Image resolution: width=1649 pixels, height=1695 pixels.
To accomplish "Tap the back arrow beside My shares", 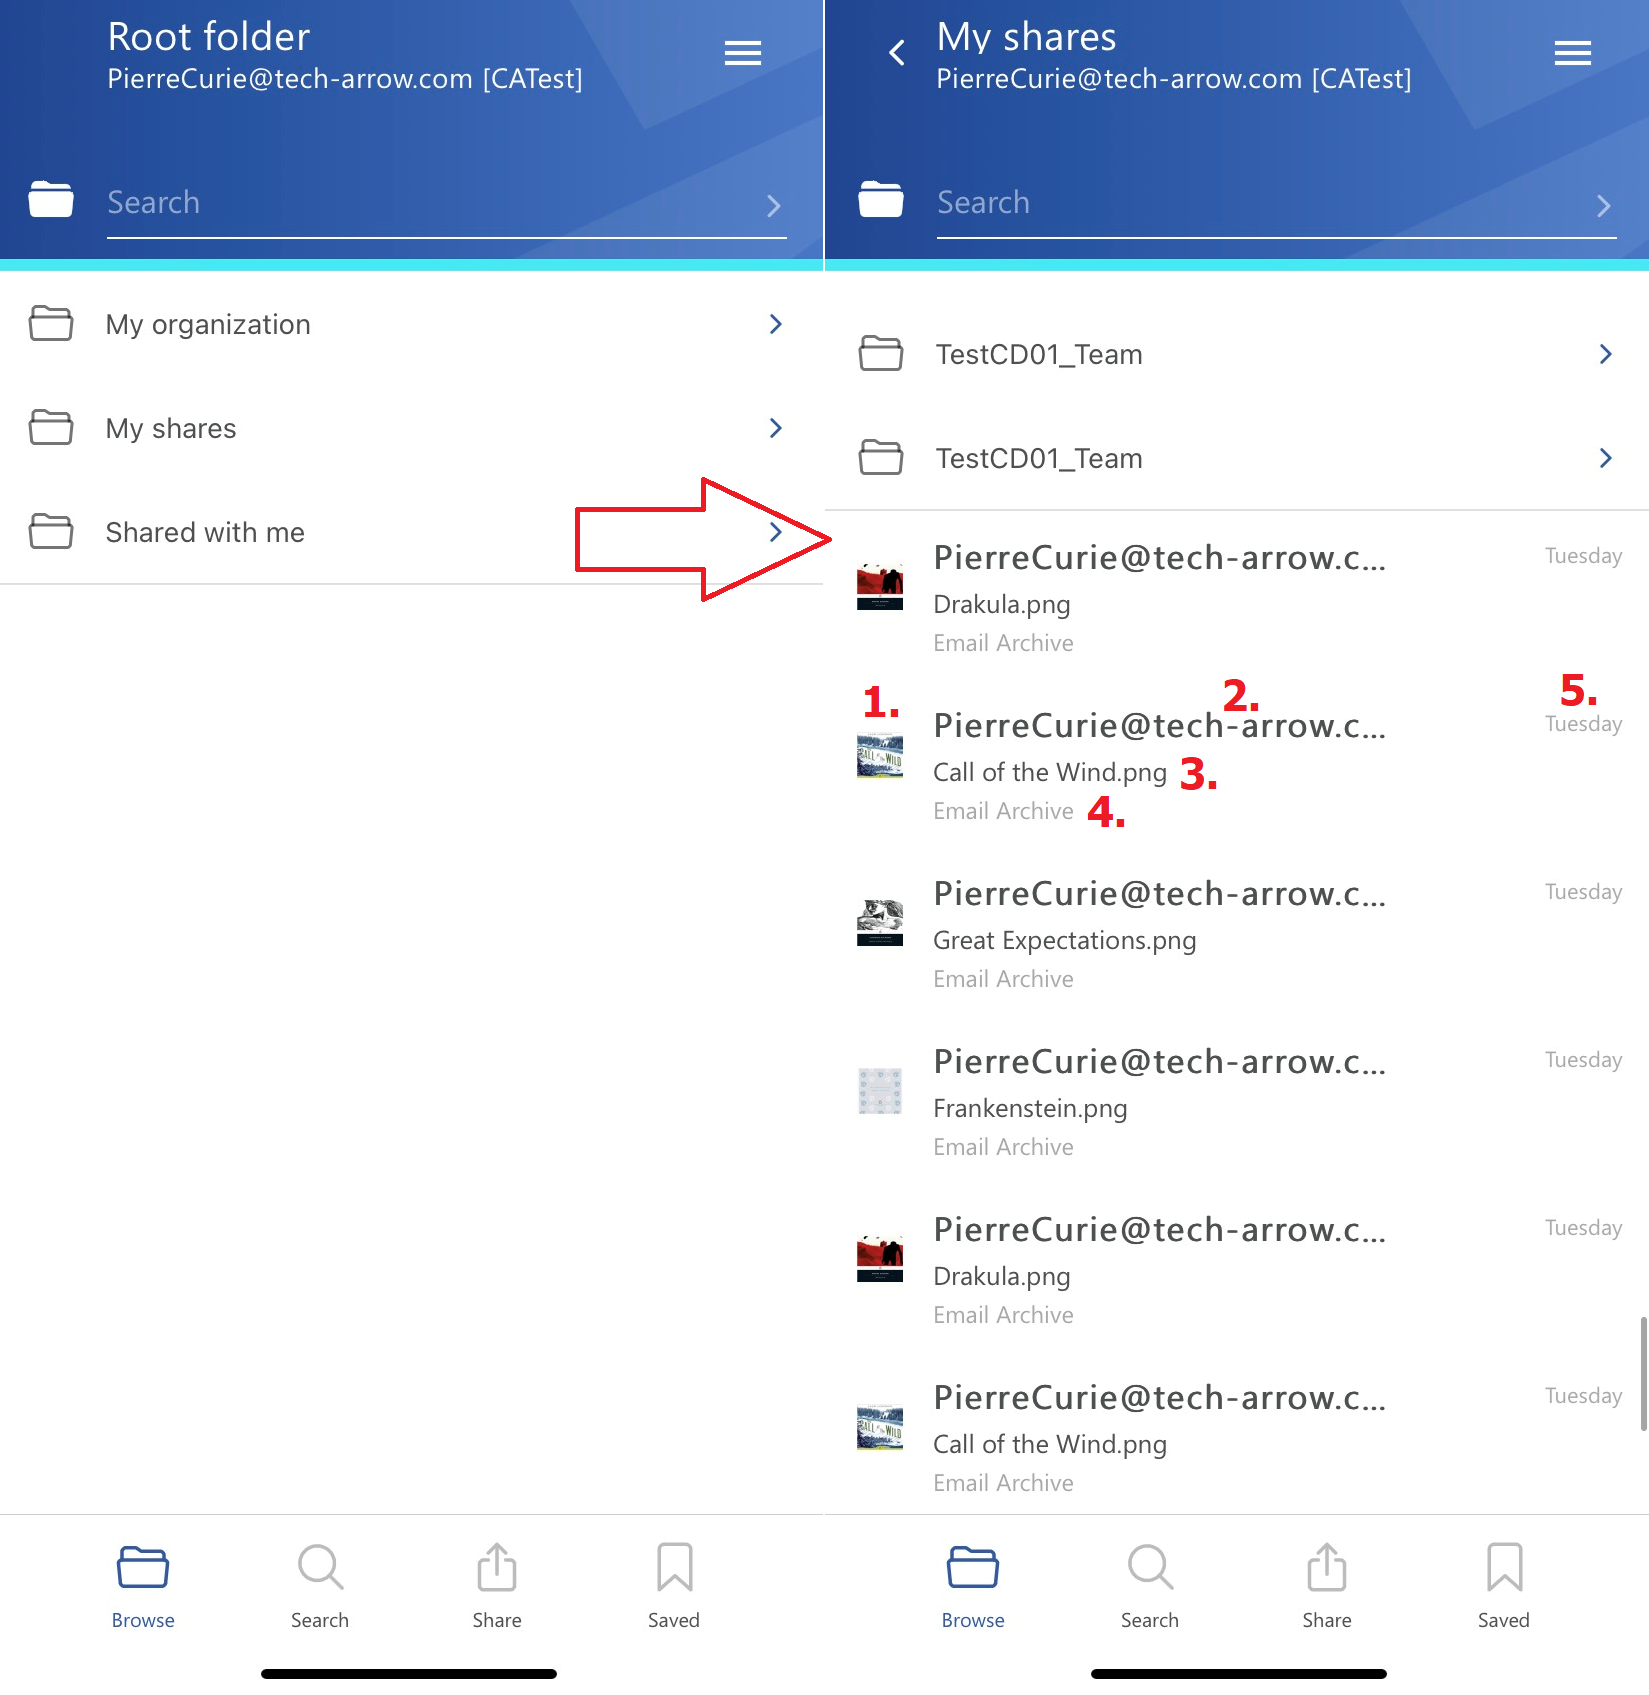I will [x=897, y=53].
